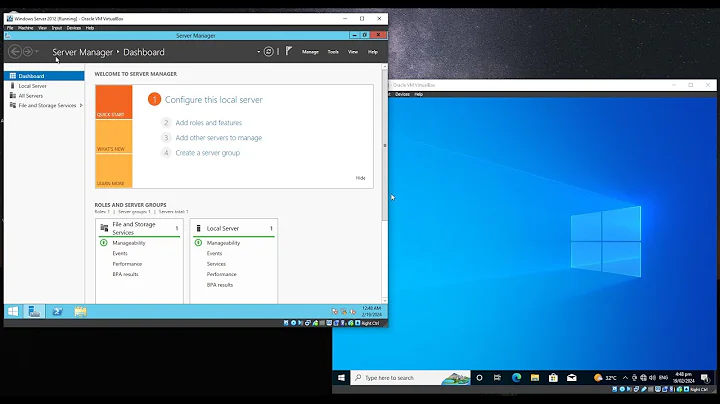The image size is (720, 404).
Task: Open Mail app from Windows 10 taskbar
Action: [572, 378]
